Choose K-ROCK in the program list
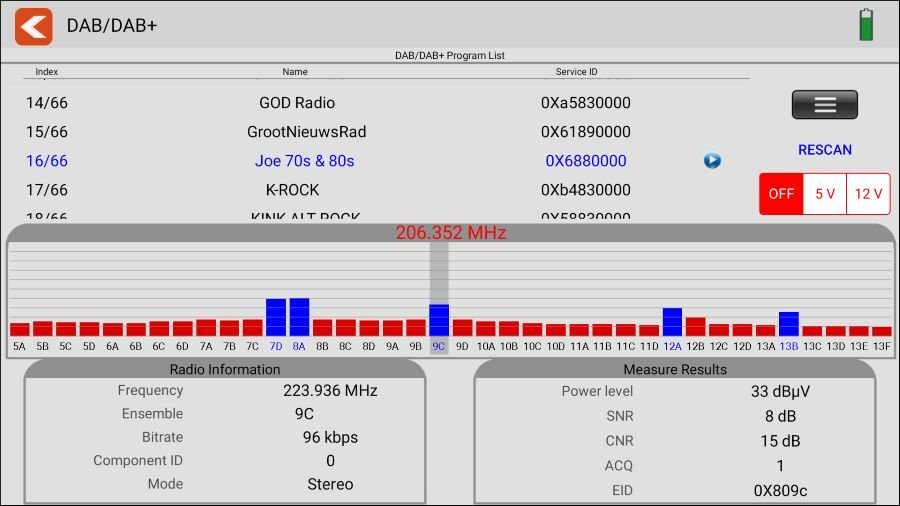900x506 pixels. pyautogui.click(x=292, y=190)
